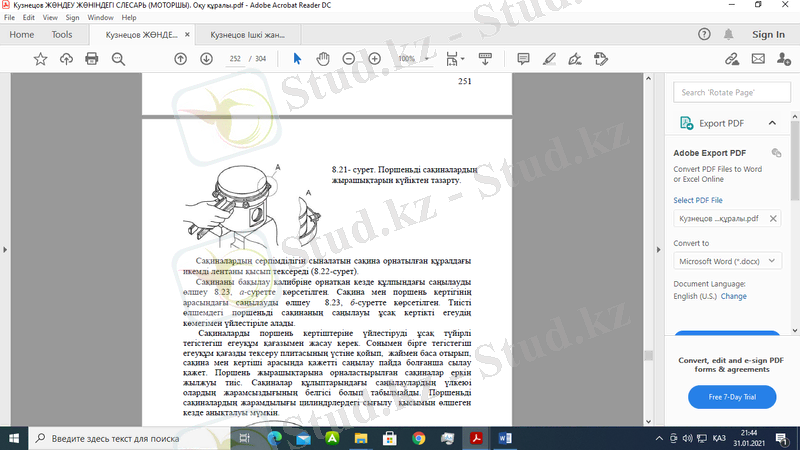Zoom in with the plus icon
The width and height of the screenshot is (800, 450).
[x=374, y=59]
